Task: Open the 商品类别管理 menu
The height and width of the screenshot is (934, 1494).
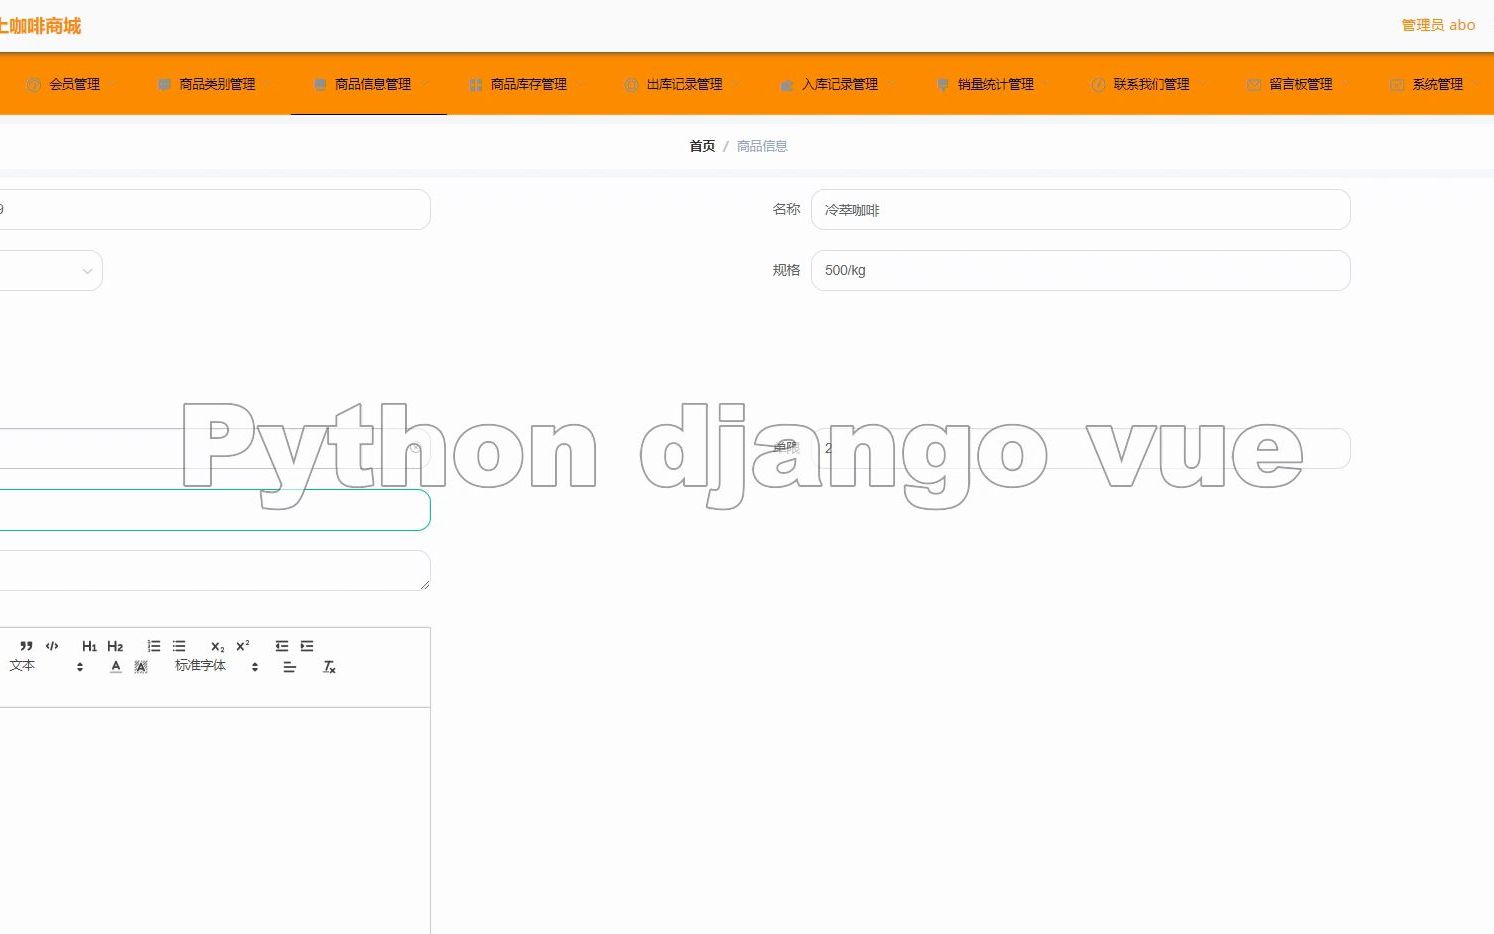Action: (x=213, y=84)
